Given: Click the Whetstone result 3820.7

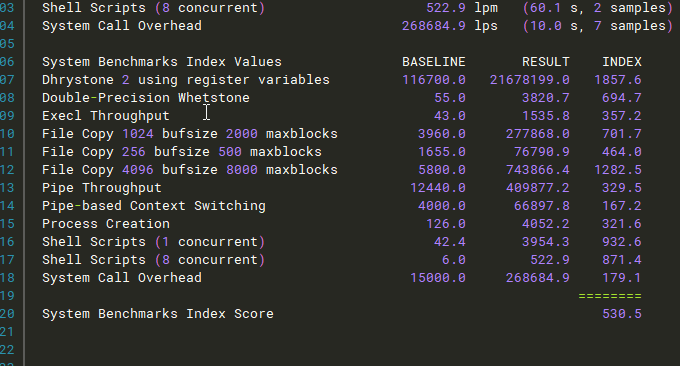Looking at the screenshot, I should (546, 98).
